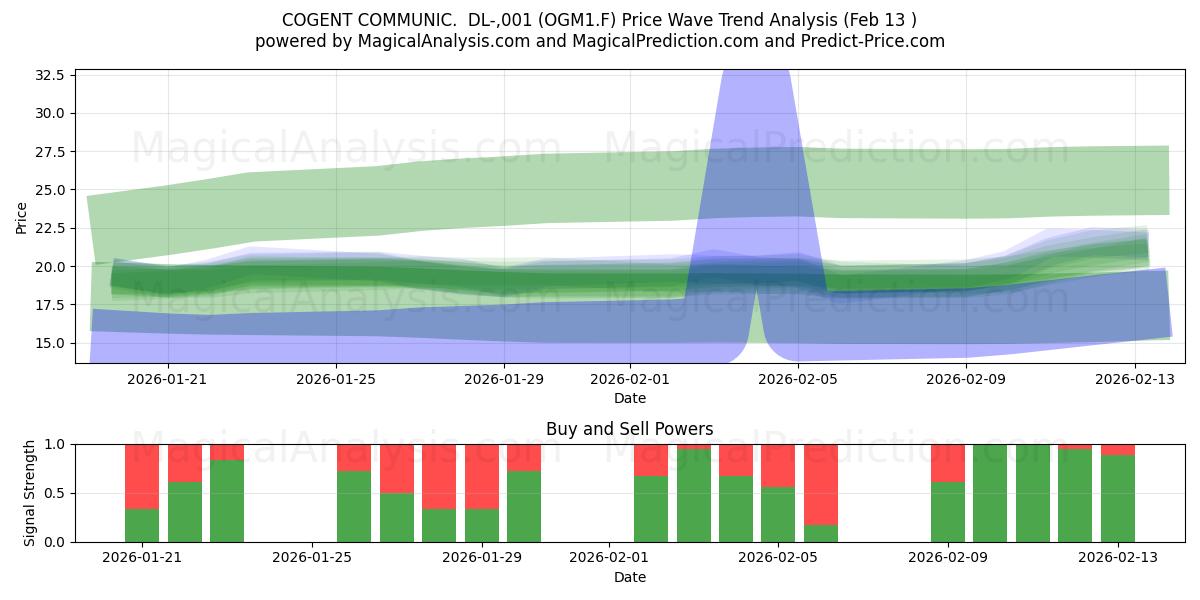Screen dimensions: 1200x600
Task: Click the 2026-02-01 date label under the Buy and Sell Powers chart
Action: [609, 558]
